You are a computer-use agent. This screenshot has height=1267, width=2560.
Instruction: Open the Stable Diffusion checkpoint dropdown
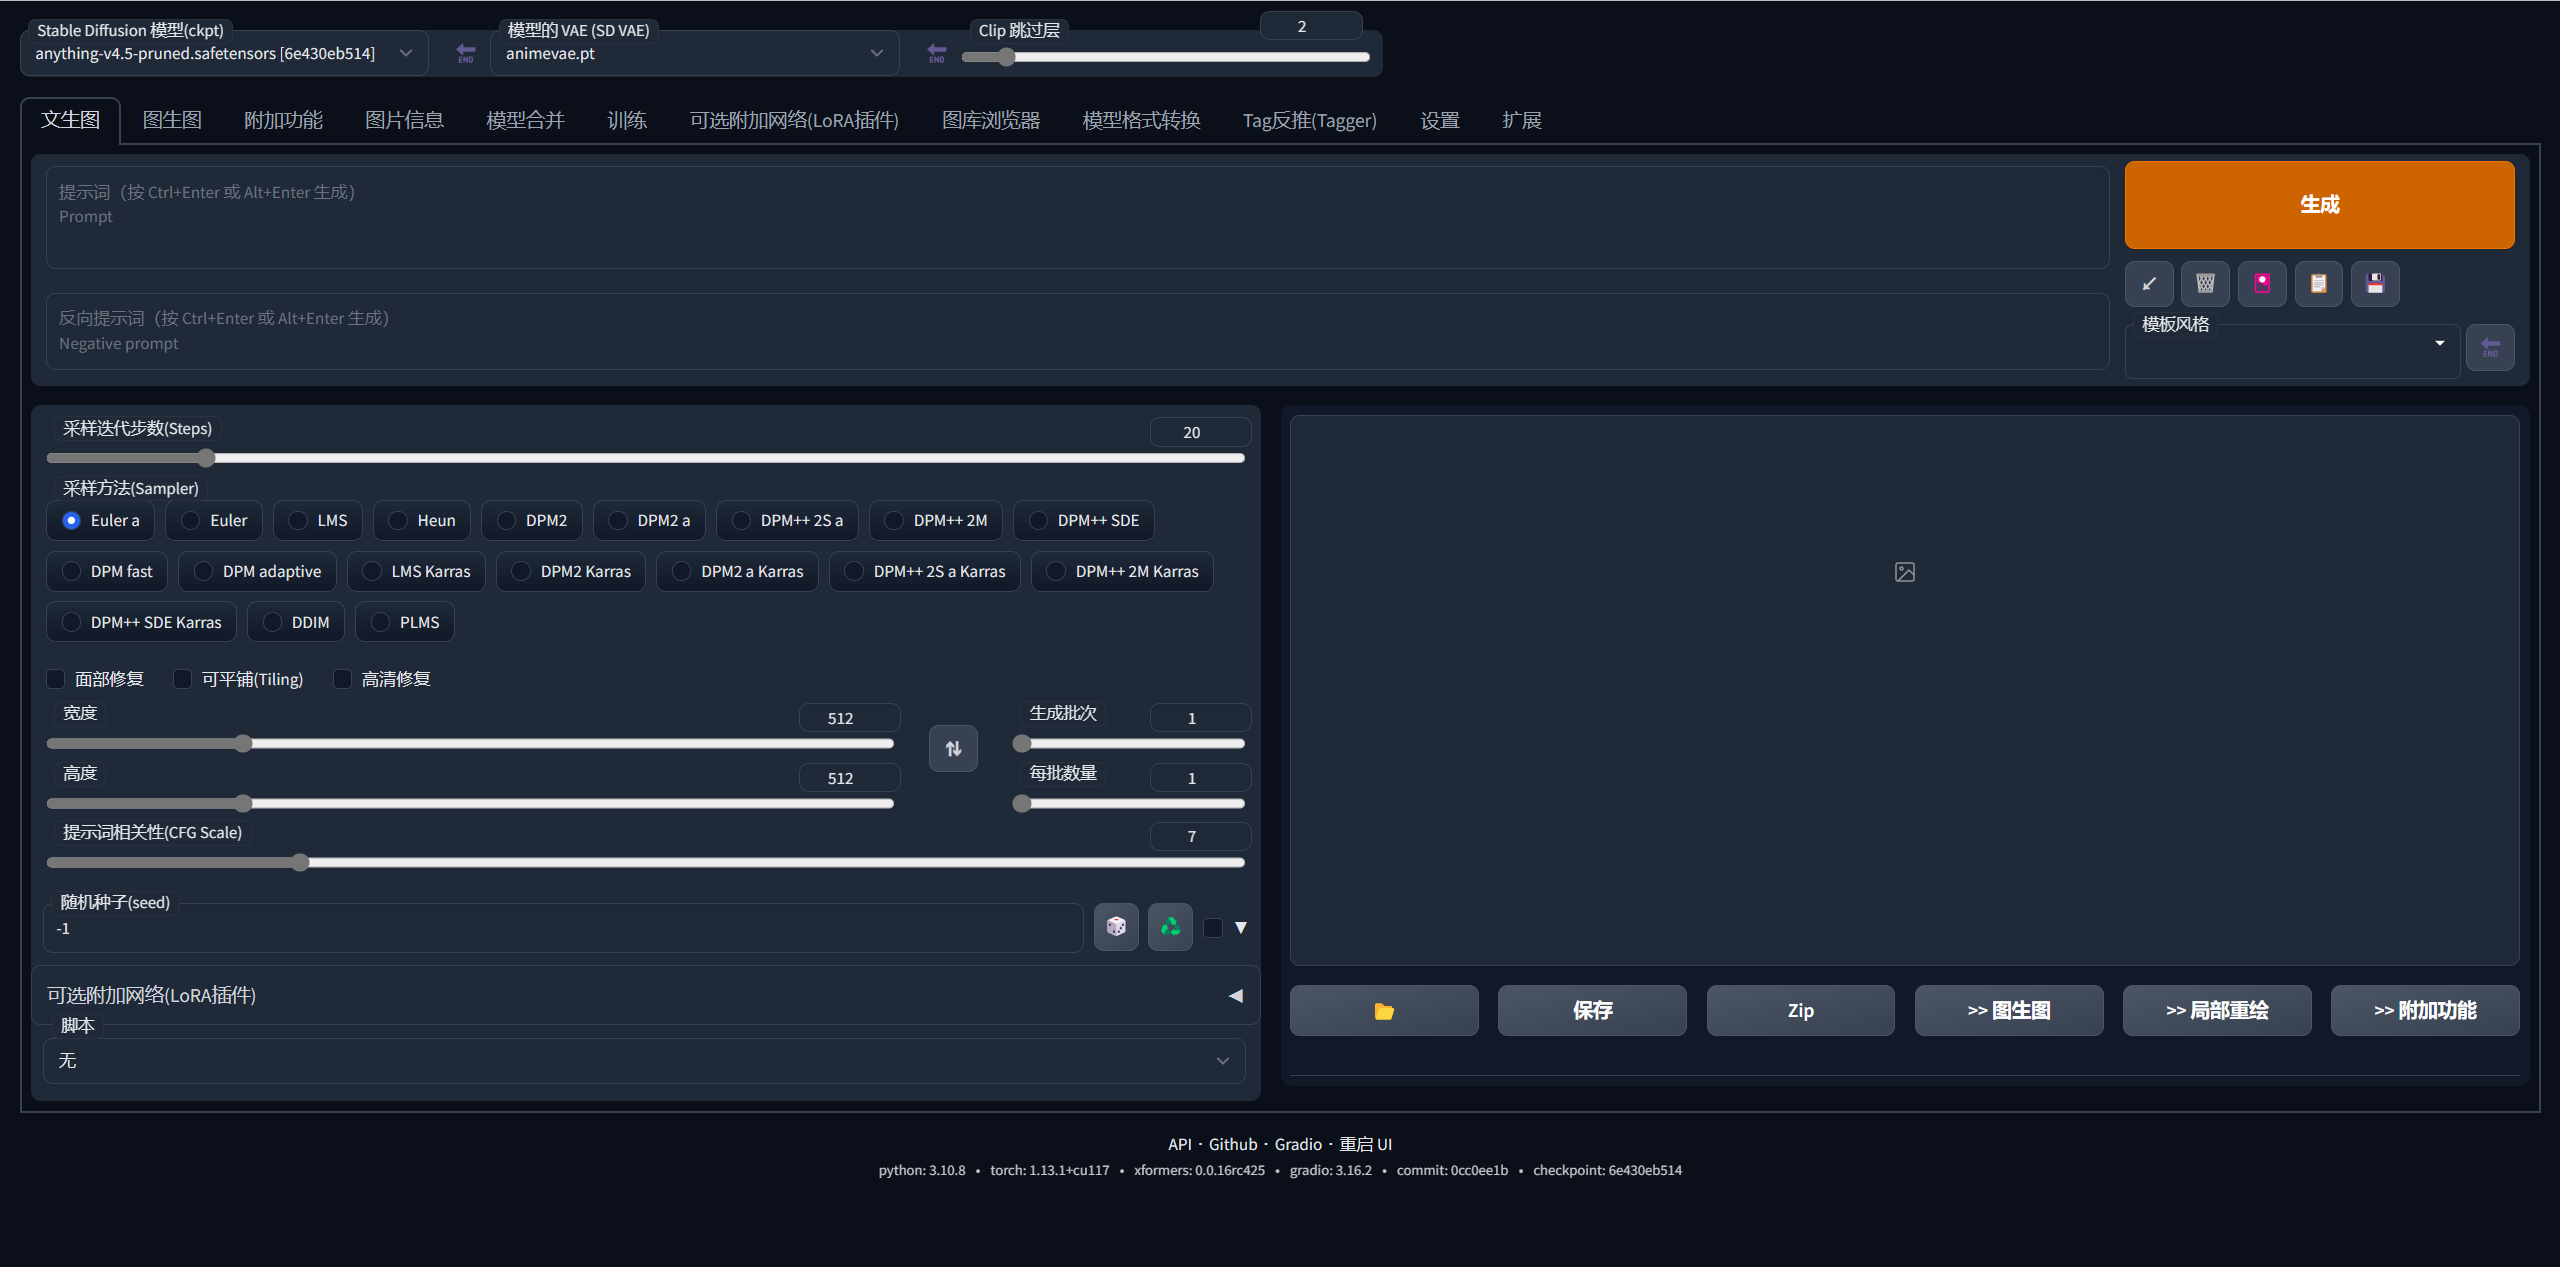click(x=224, y=54)
